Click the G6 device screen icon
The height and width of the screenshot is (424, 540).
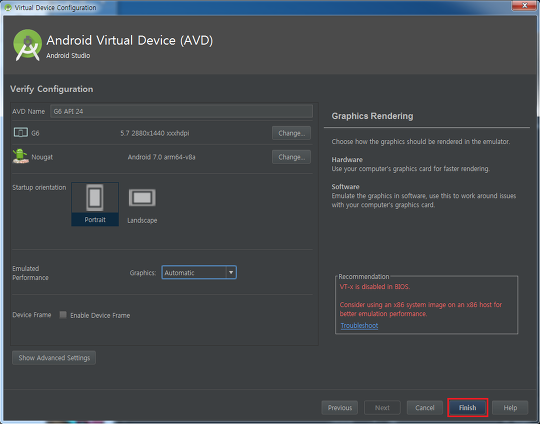[21, 132]
